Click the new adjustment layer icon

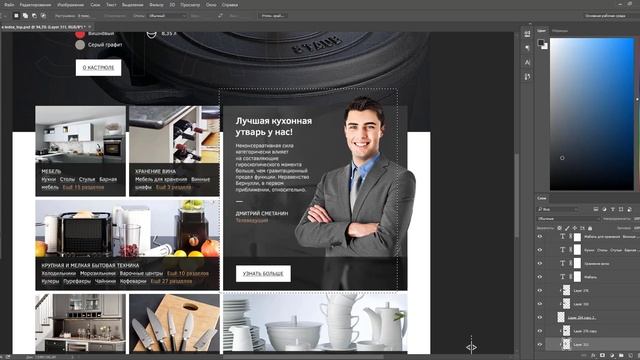612,356
